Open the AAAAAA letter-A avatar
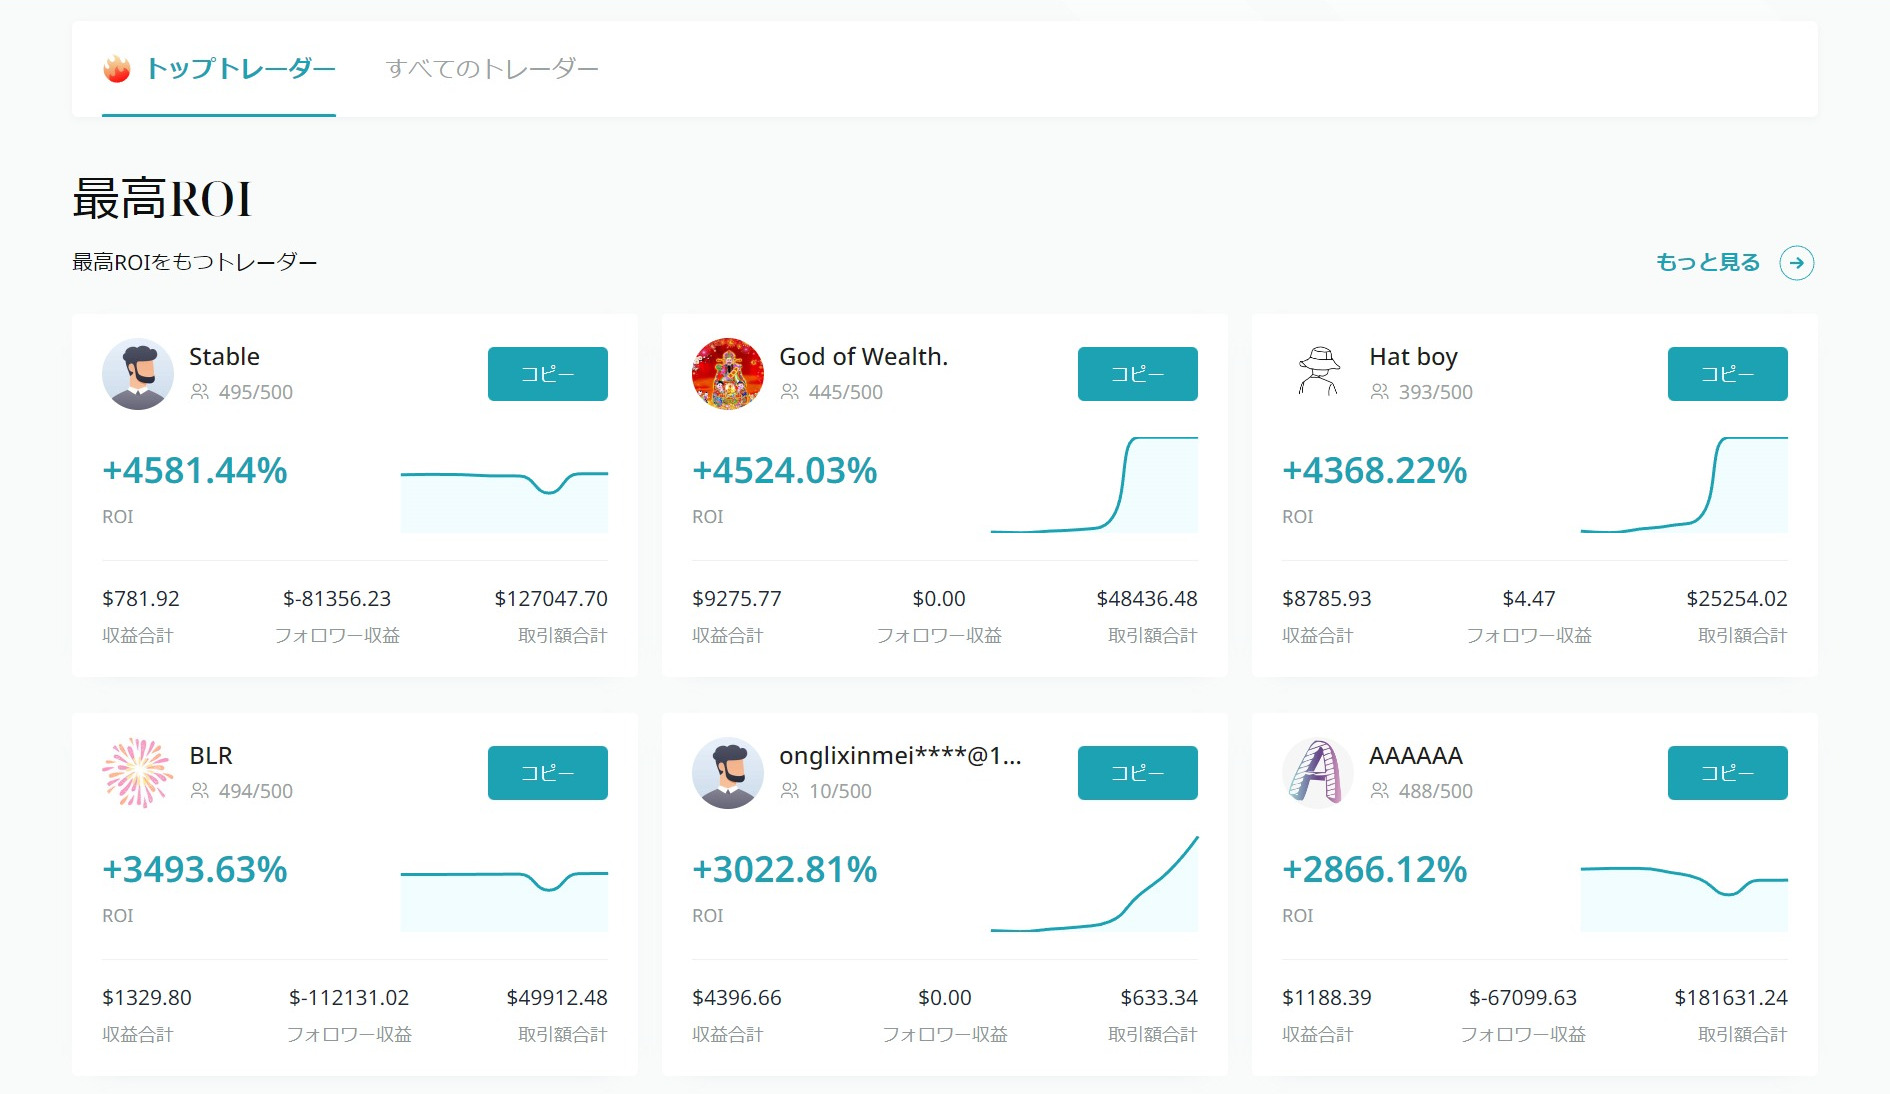 click(1318, 773)
